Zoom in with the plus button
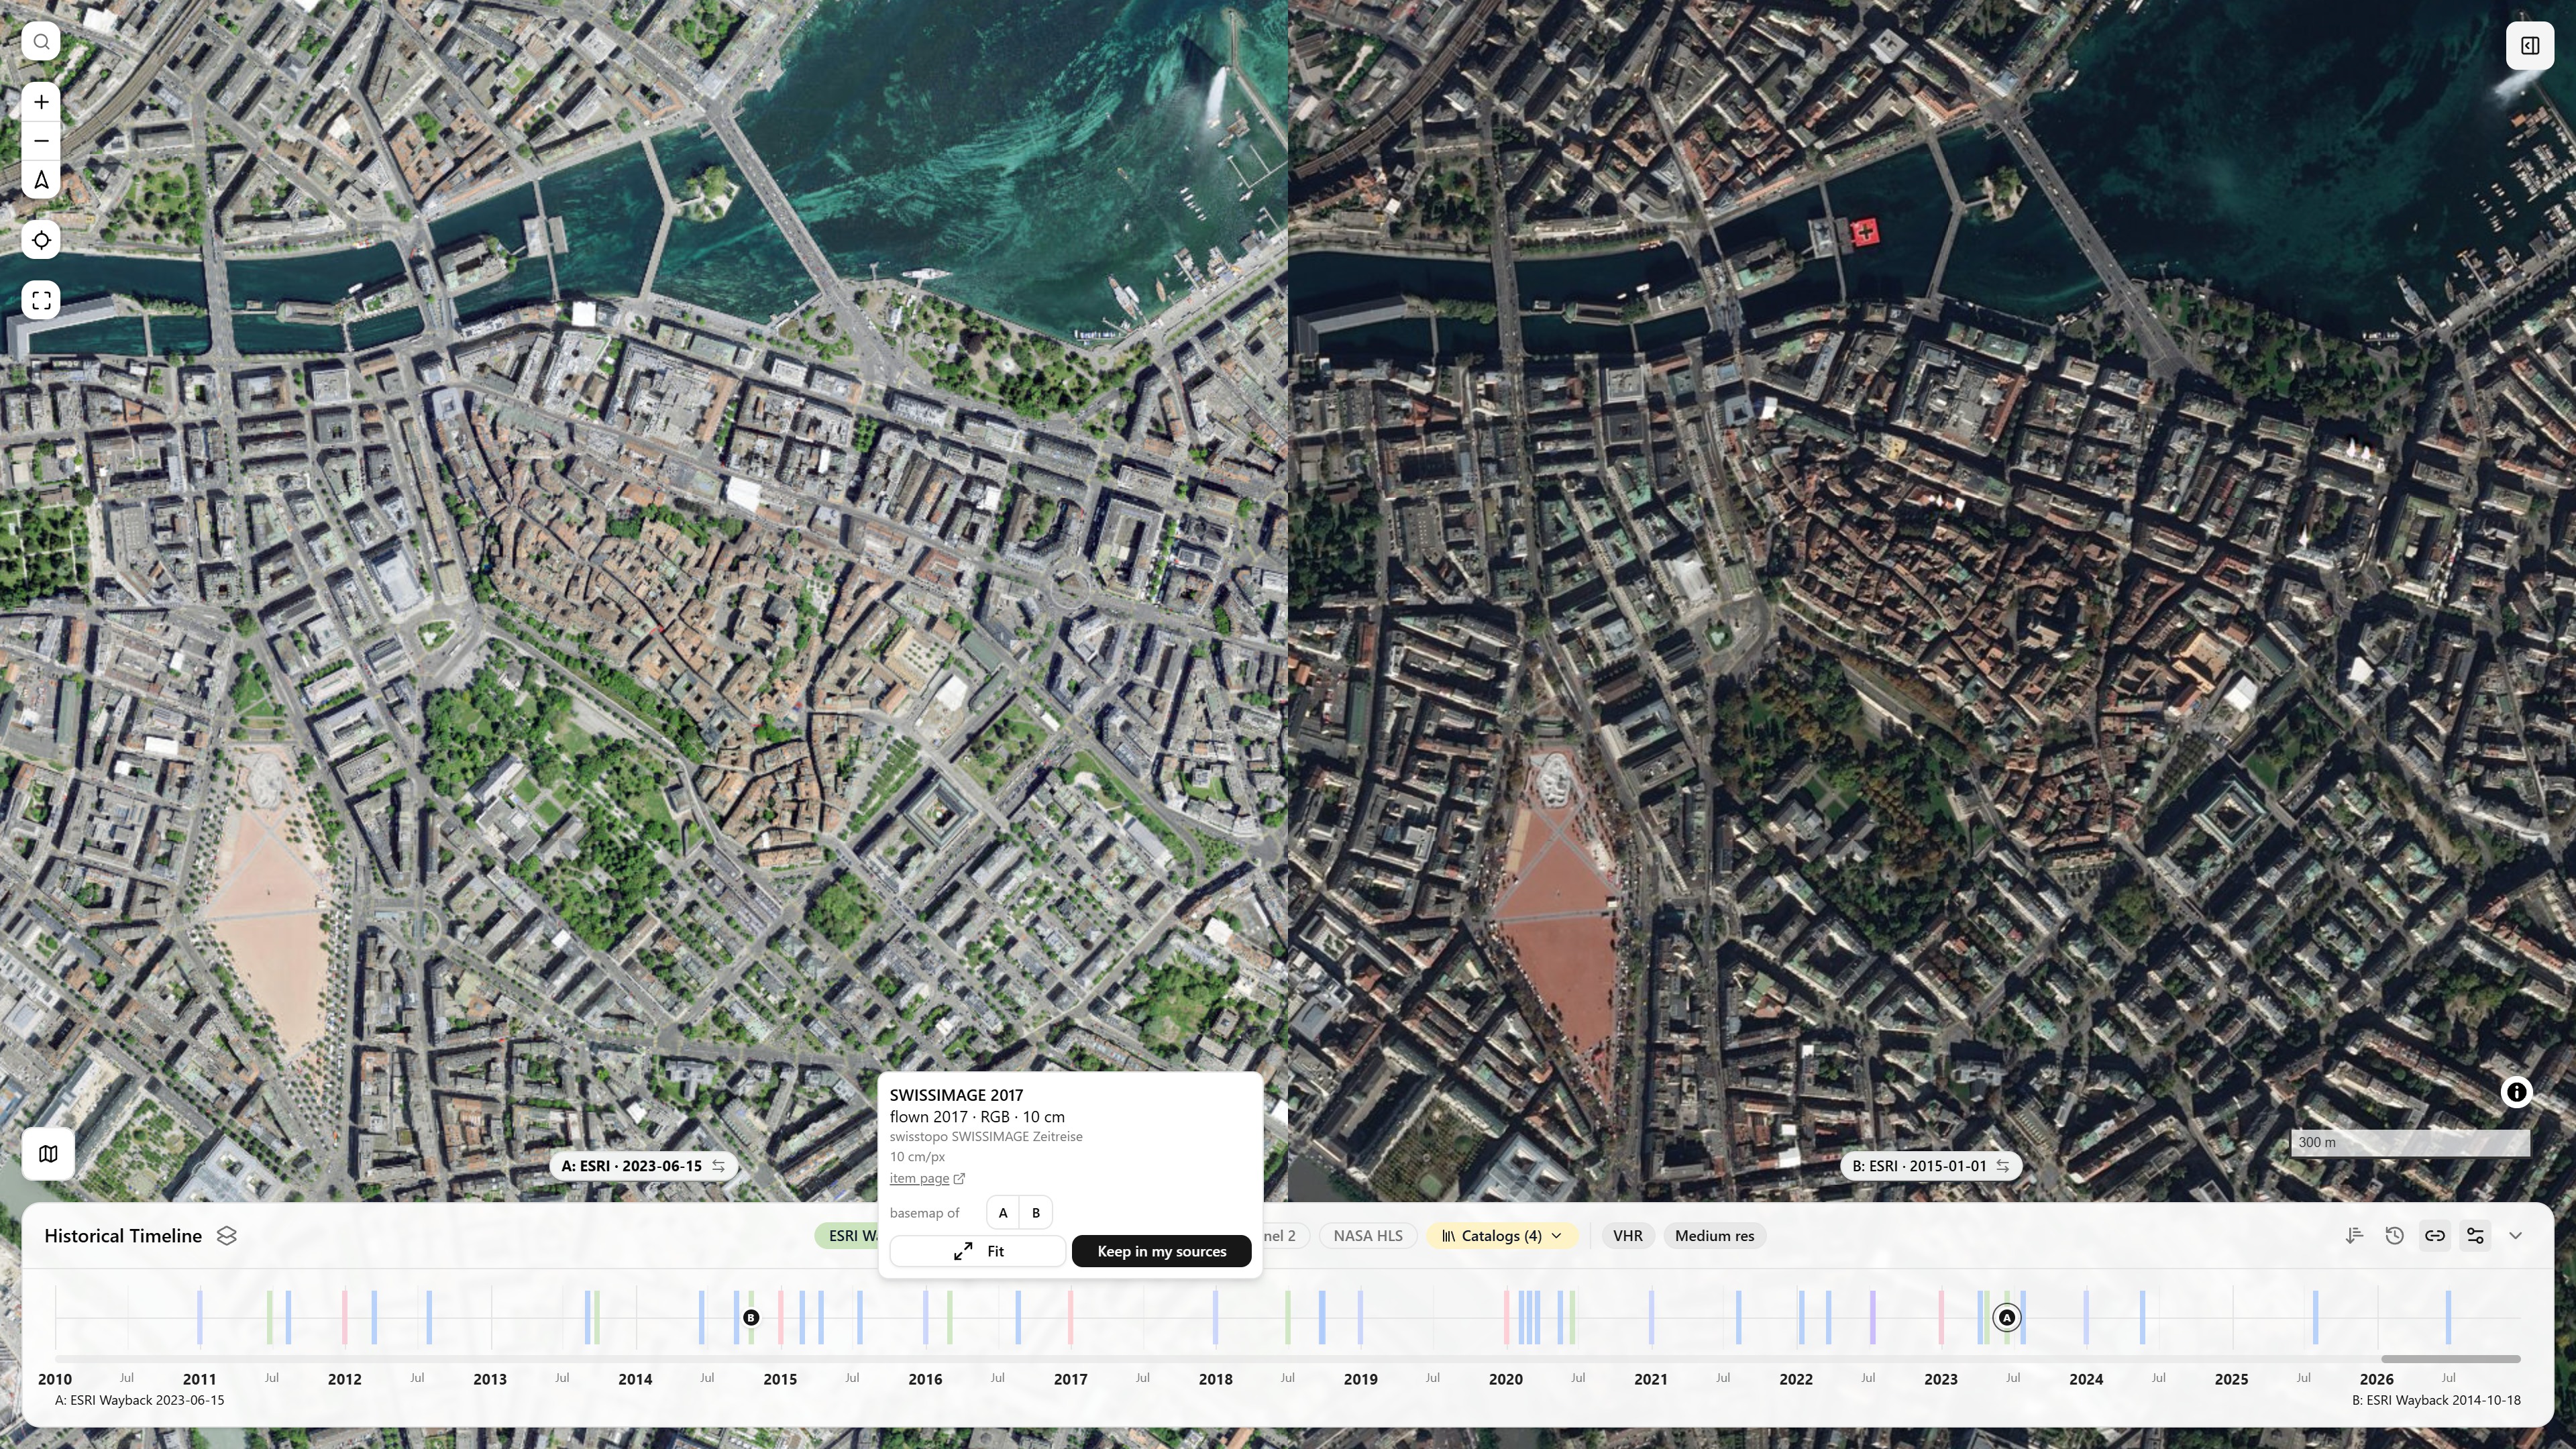This screenshot has width=2576, height=1449. tap(41, 102)
